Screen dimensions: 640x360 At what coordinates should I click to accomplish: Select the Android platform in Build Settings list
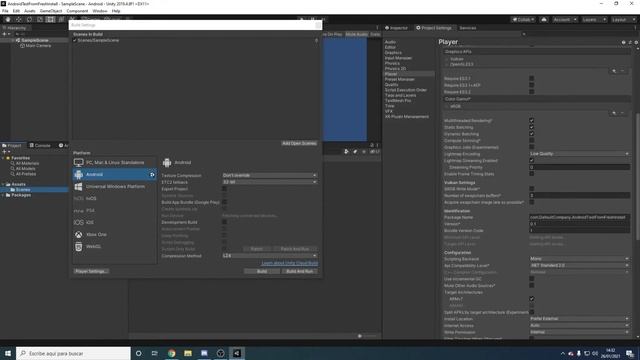coord(114,174)
